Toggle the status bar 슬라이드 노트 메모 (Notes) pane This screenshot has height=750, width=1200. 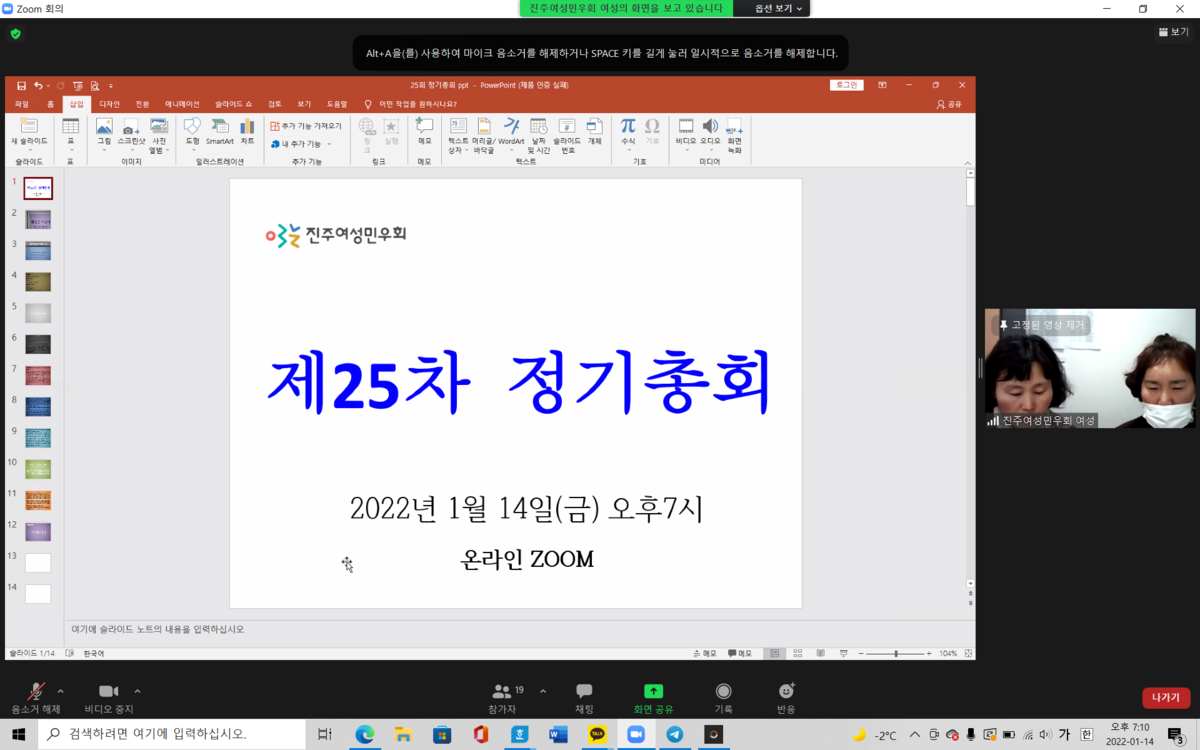[705, 653]
